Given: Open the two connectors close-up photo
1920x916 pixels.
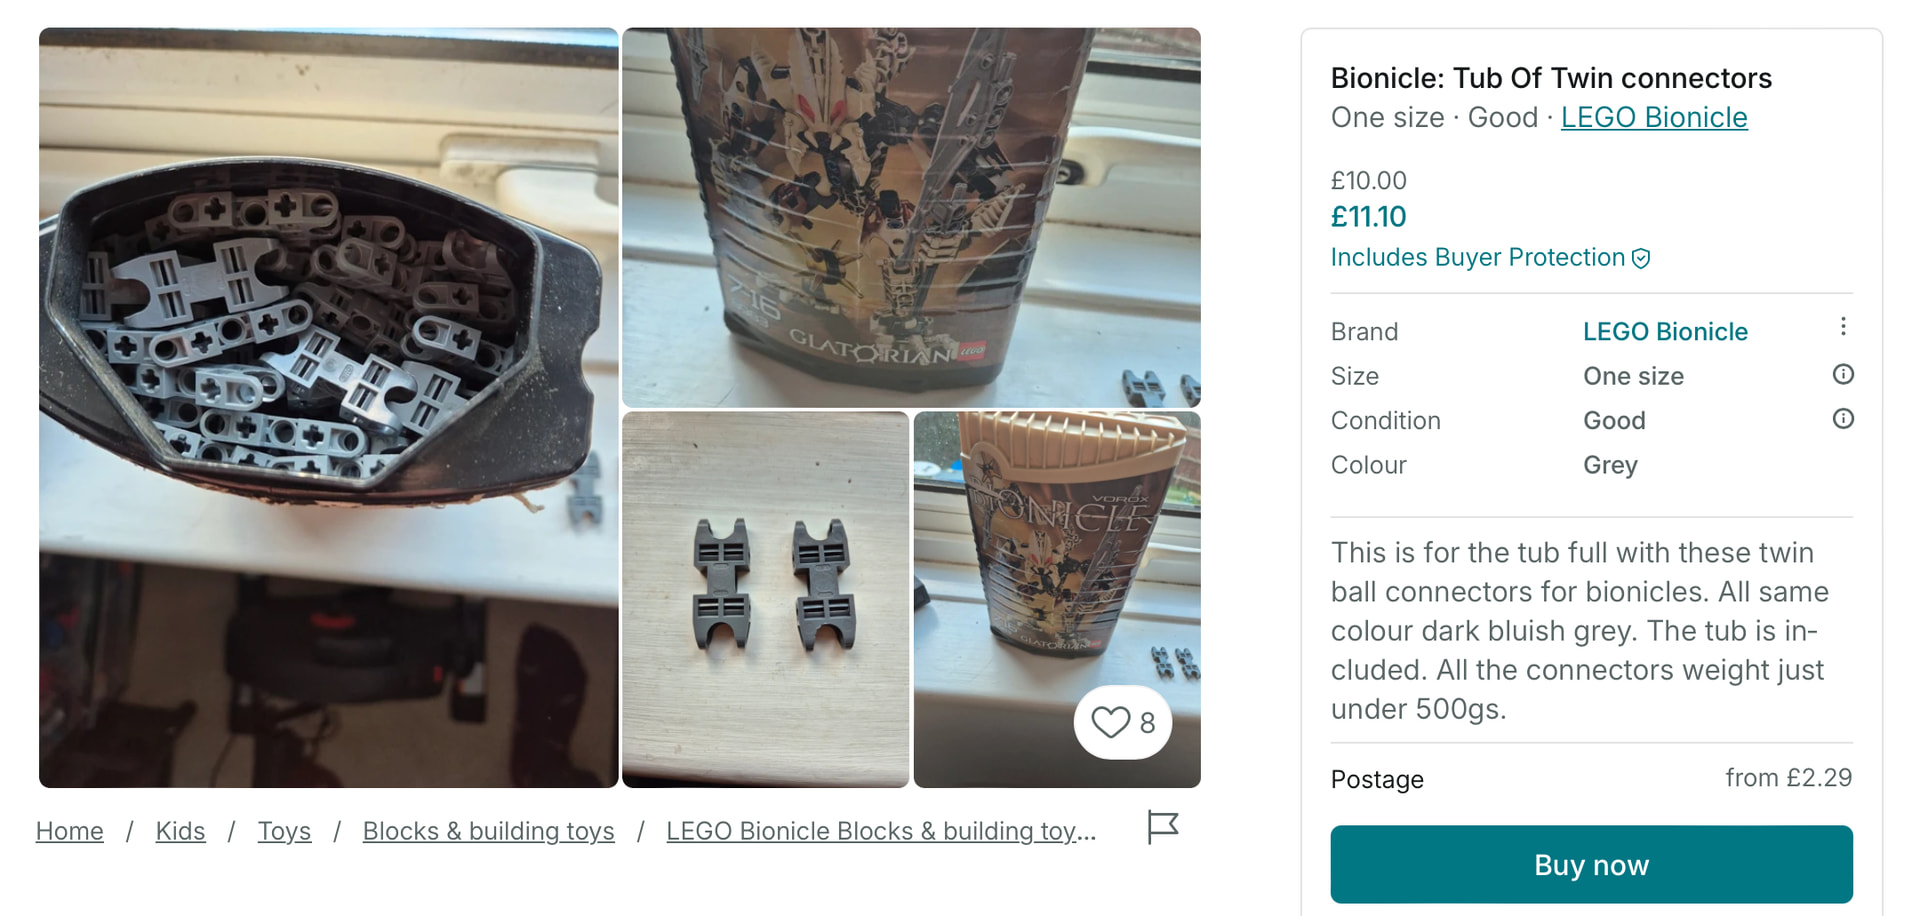Looking at the screenshot, I should point(765,599).
